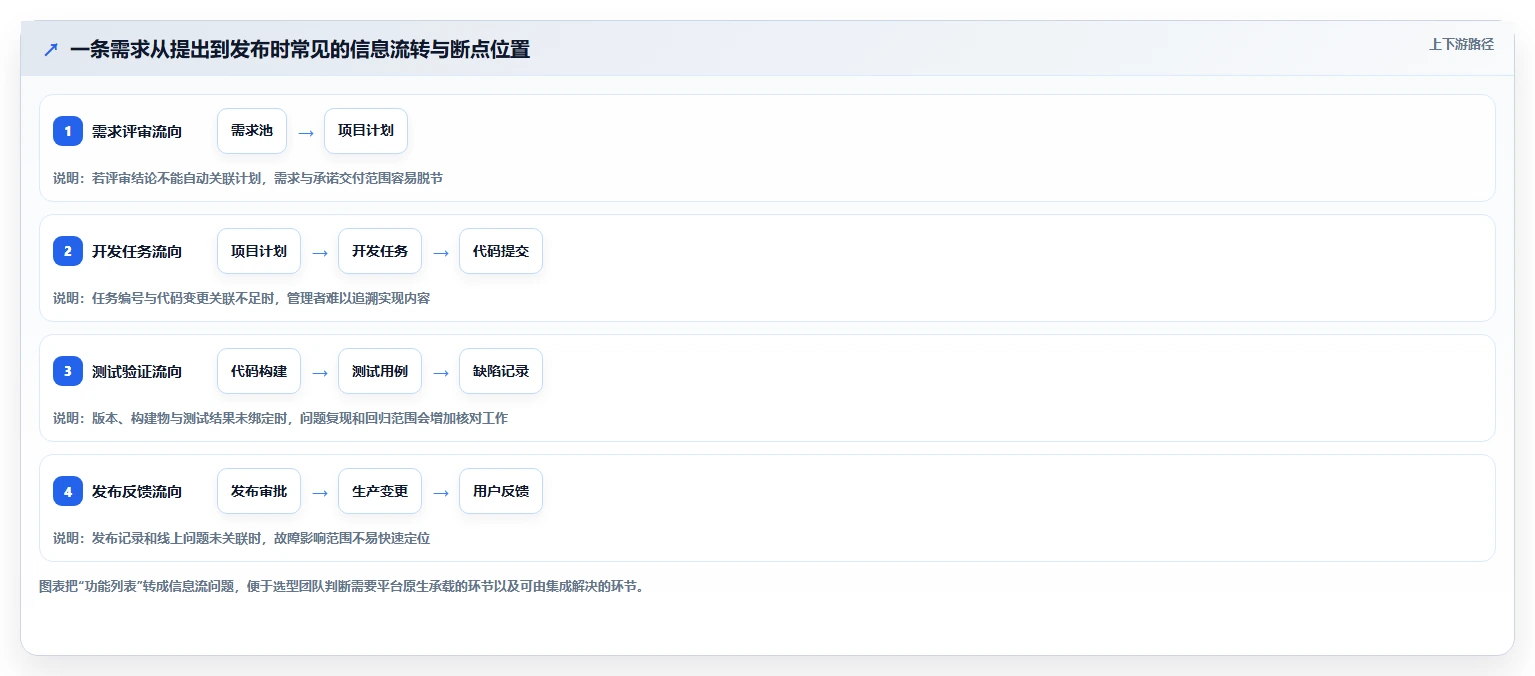The height and width of the screenshot is (676, 1535).
Task: Click the 代码提交 node
Action: tap(501, 251)
